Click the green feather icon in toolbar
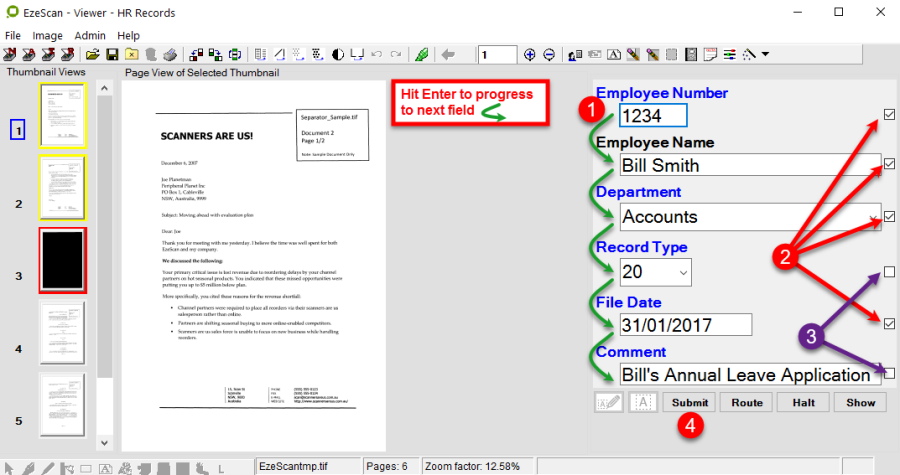Image resolution: width=900 pixels, height=475 pixels. 422,54
